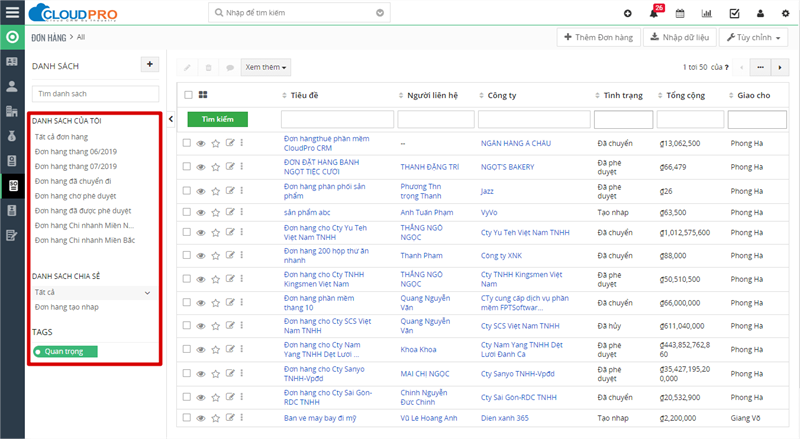This screenshot has height=439, width=800.
Task: Open quick create plus icon in header
Action: [628, 13]
